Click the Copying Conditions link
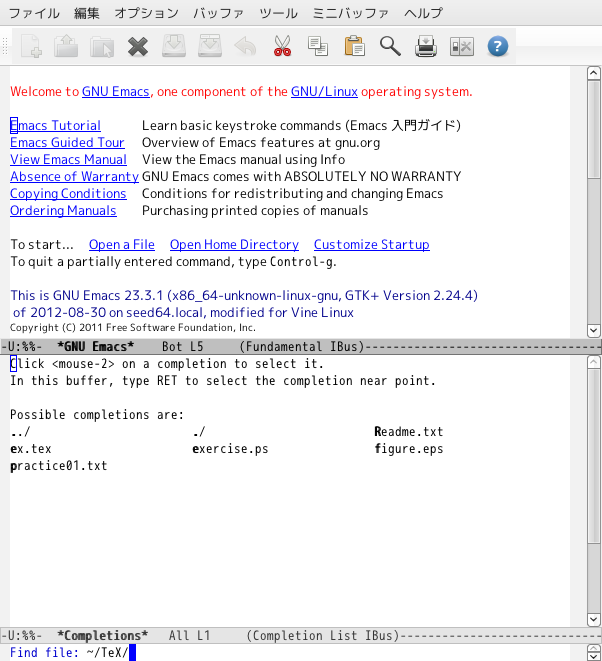Viewport: 602px width, 661px height. (68, 193)
